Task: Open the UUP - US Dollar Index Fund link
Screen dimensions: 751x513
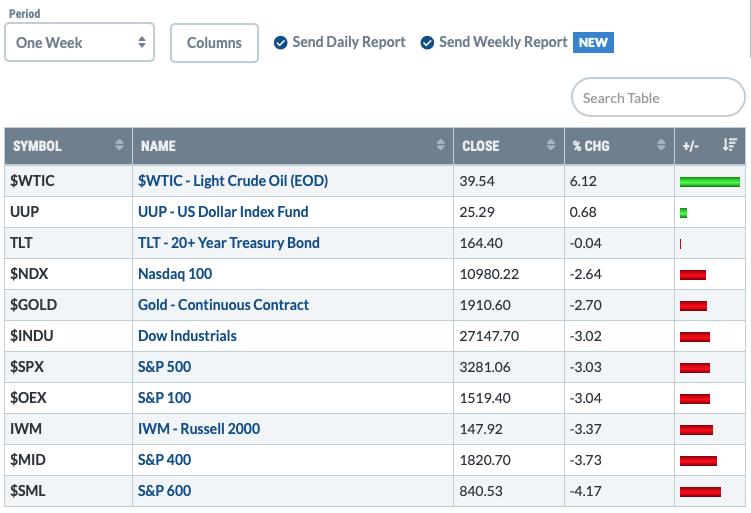Action: coord(223,212)
